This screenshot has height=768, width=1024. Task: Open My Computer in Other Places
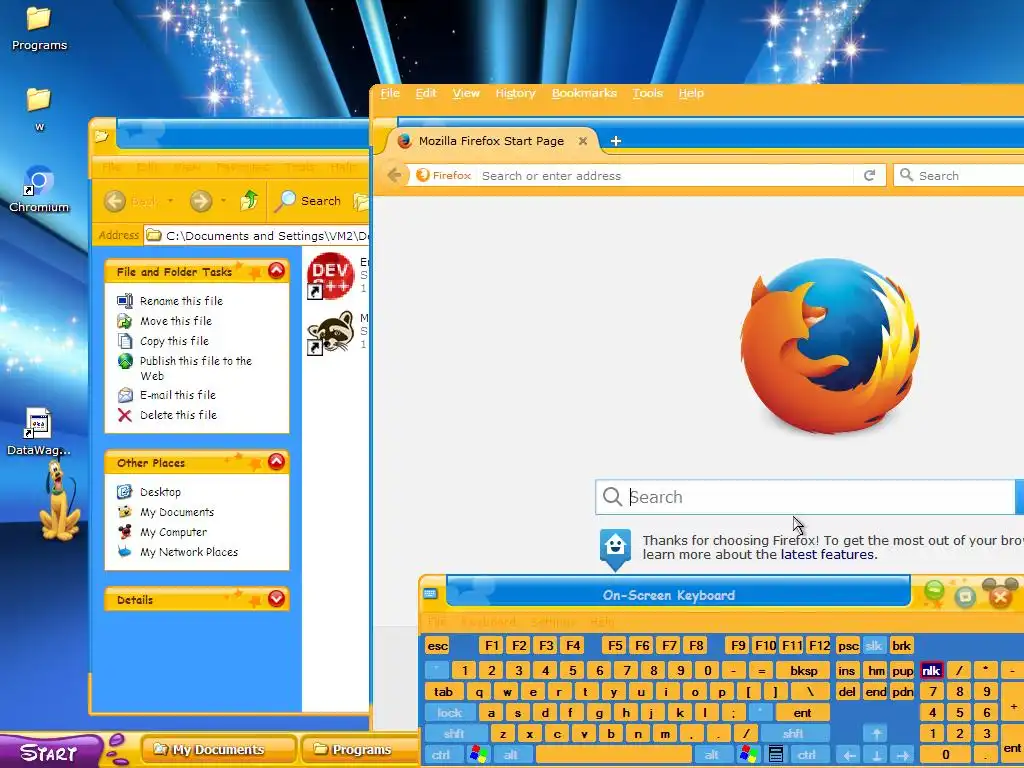tap(173, 532)
